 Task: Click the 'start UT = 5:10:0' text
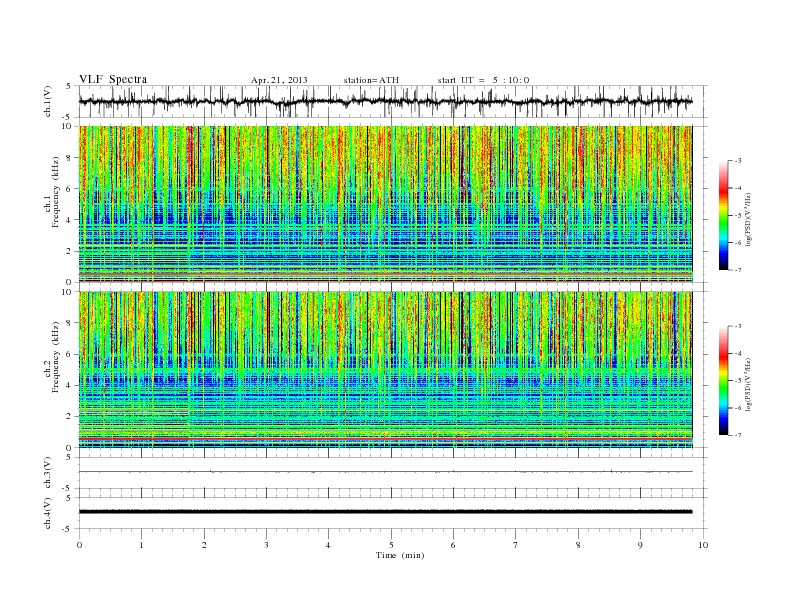point(483,80)
